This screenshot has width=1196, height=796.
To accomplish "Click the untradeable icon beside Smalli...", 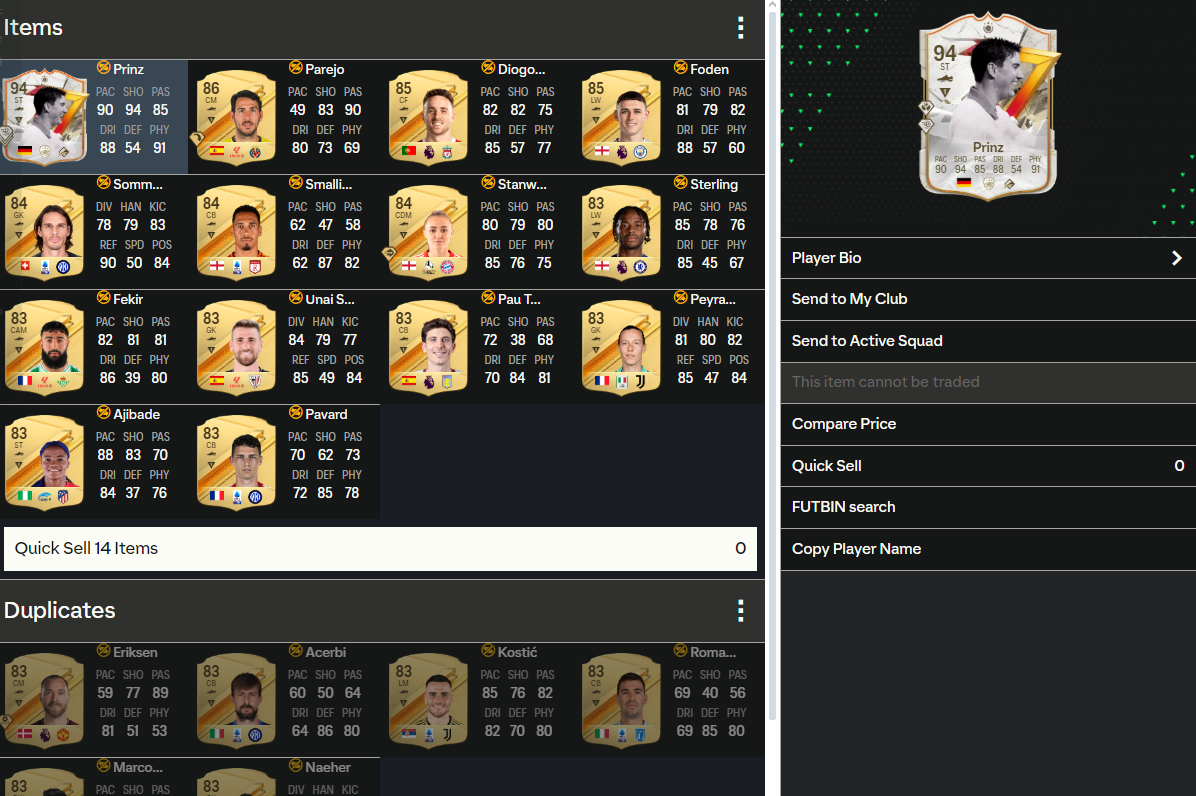I will tap(296, 183).
